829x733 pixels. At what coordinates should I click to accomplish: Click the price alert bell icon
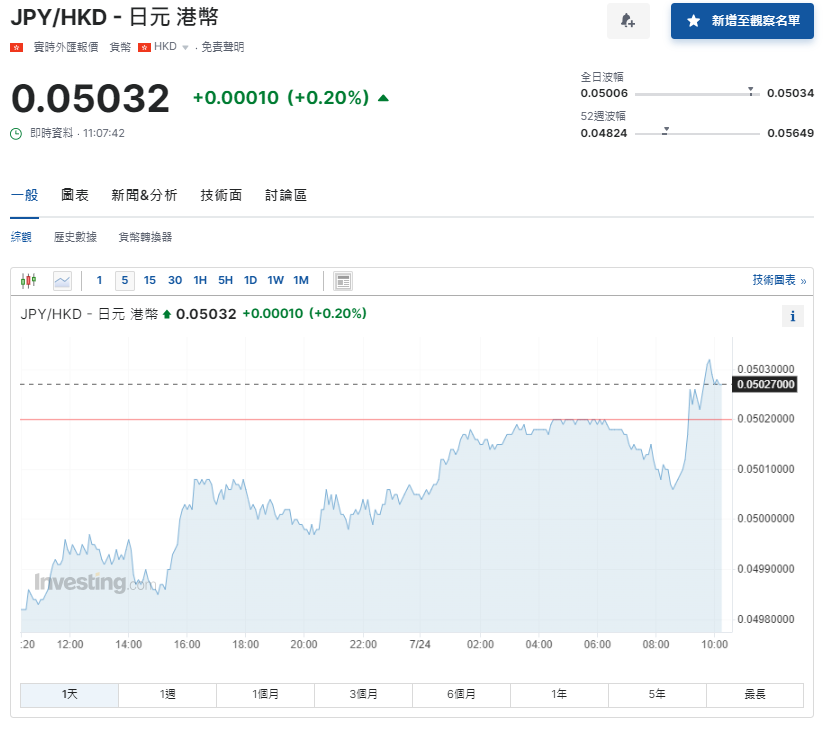(x=628, y=21)
